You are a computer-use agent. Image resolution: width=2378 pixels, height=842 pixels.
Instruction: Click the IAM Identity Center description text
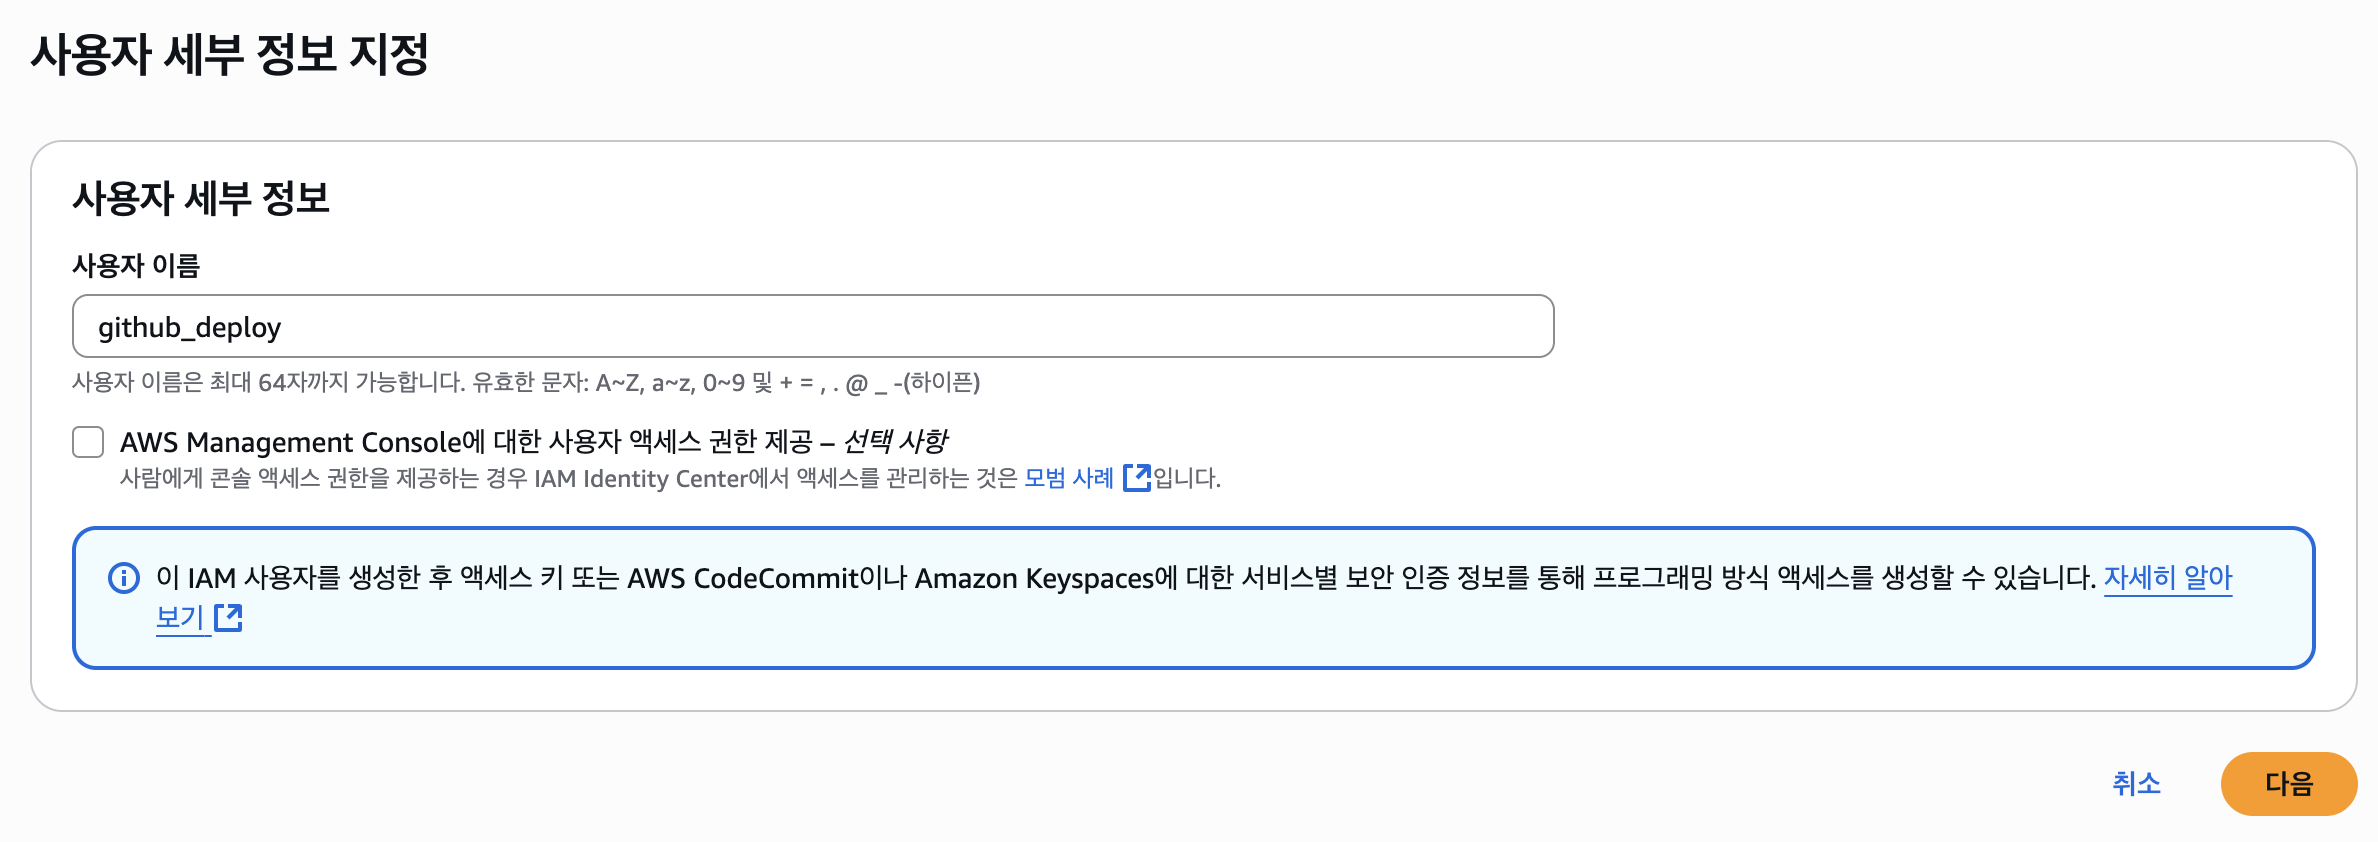[x=570, y=478]
